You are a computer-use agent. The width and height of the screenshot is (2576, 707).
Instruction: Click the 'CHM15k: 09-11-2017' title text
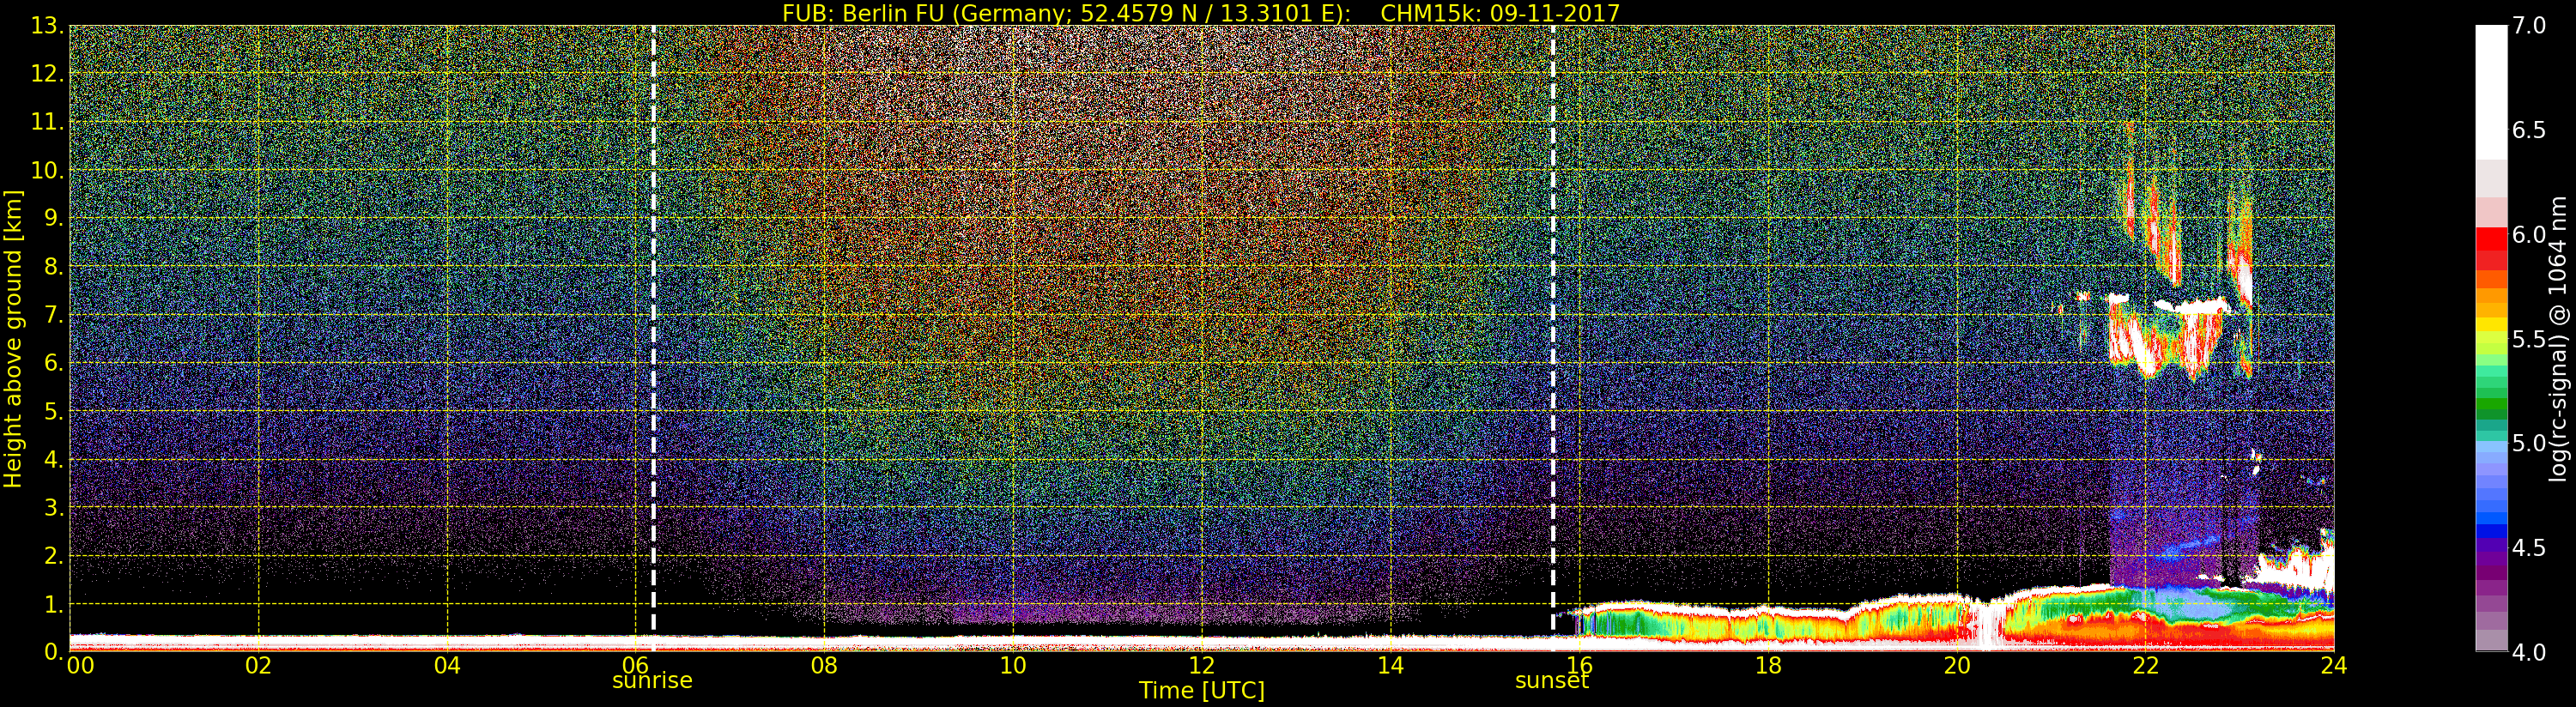(x=1500, y=13)
